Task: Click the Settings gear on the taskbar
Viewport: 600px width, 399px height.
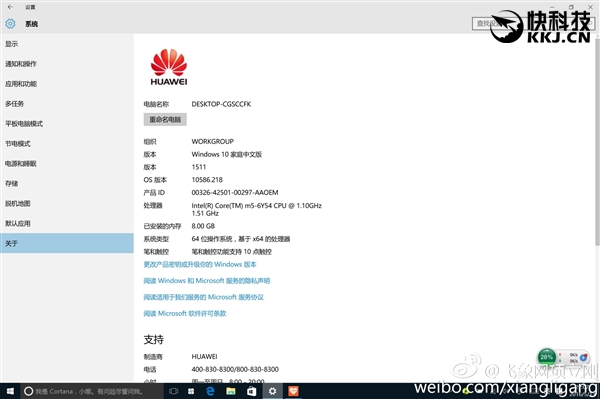Action: (x=272, y=391)
